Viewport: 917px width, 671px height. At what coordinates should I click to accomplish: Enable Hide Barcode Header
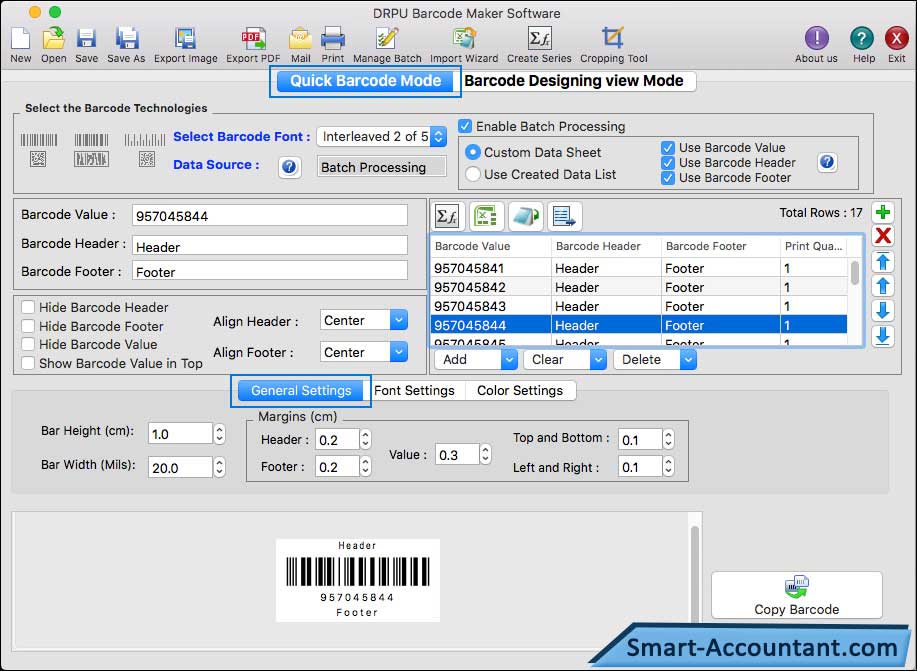27,307
